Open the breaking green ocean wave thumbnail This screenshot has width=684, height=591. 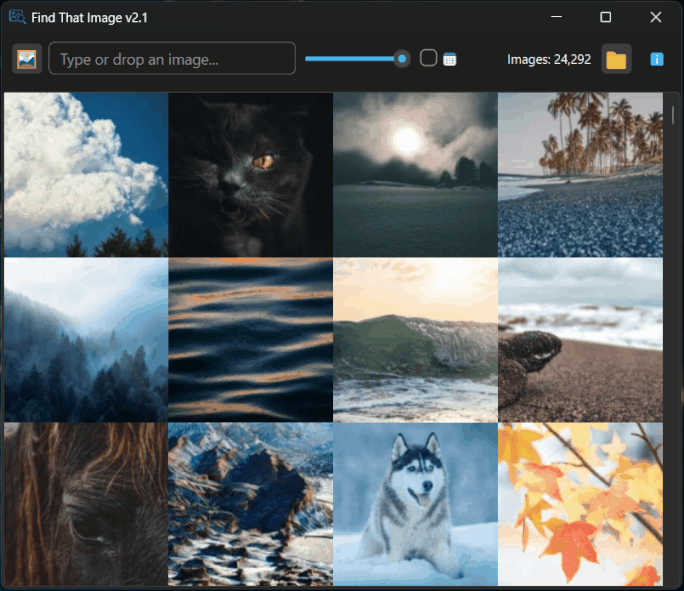click(415, 339)
